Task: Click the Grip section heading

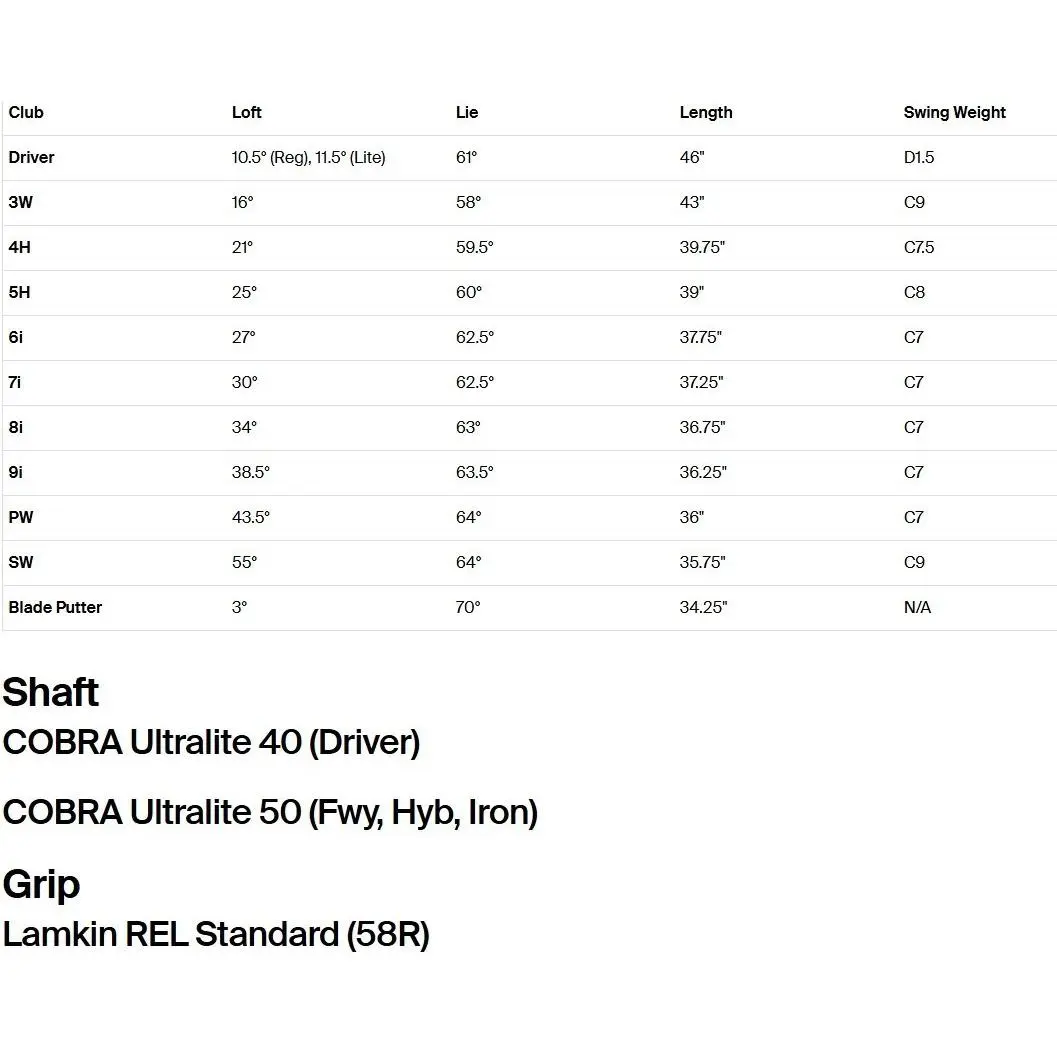Action: 41,885
